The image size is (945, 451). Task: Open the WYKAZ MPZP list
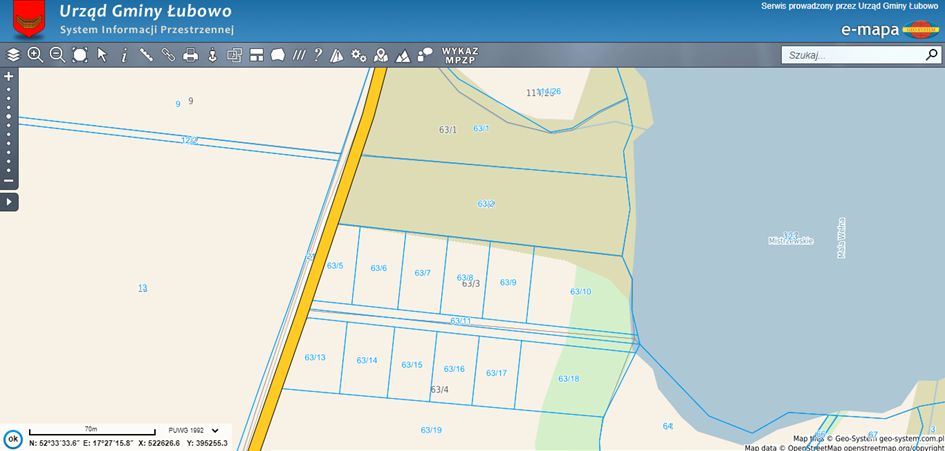coord(460,55)
